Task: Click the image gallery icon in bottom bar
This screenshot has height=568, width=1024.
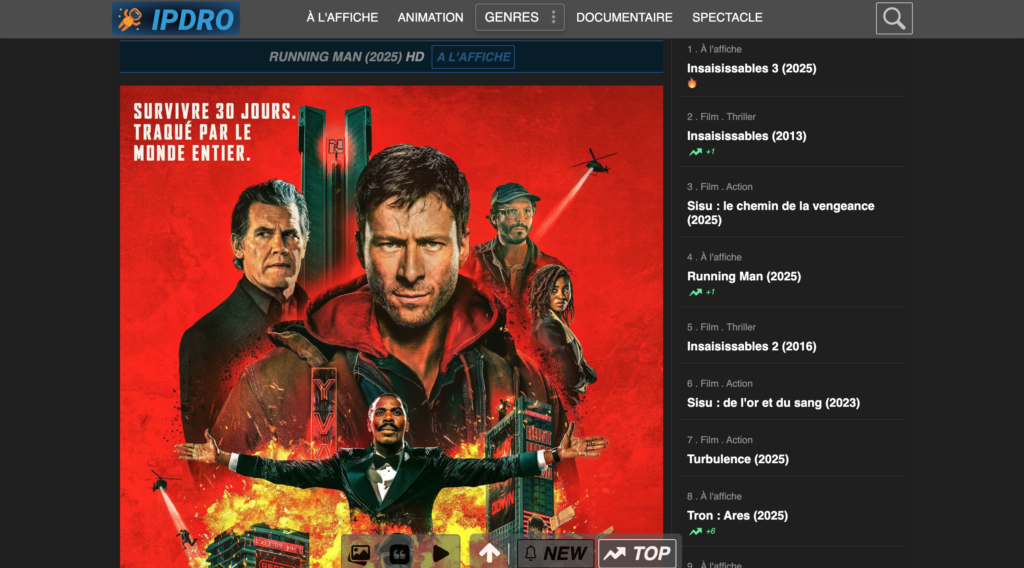Action: tap(360, 553)
